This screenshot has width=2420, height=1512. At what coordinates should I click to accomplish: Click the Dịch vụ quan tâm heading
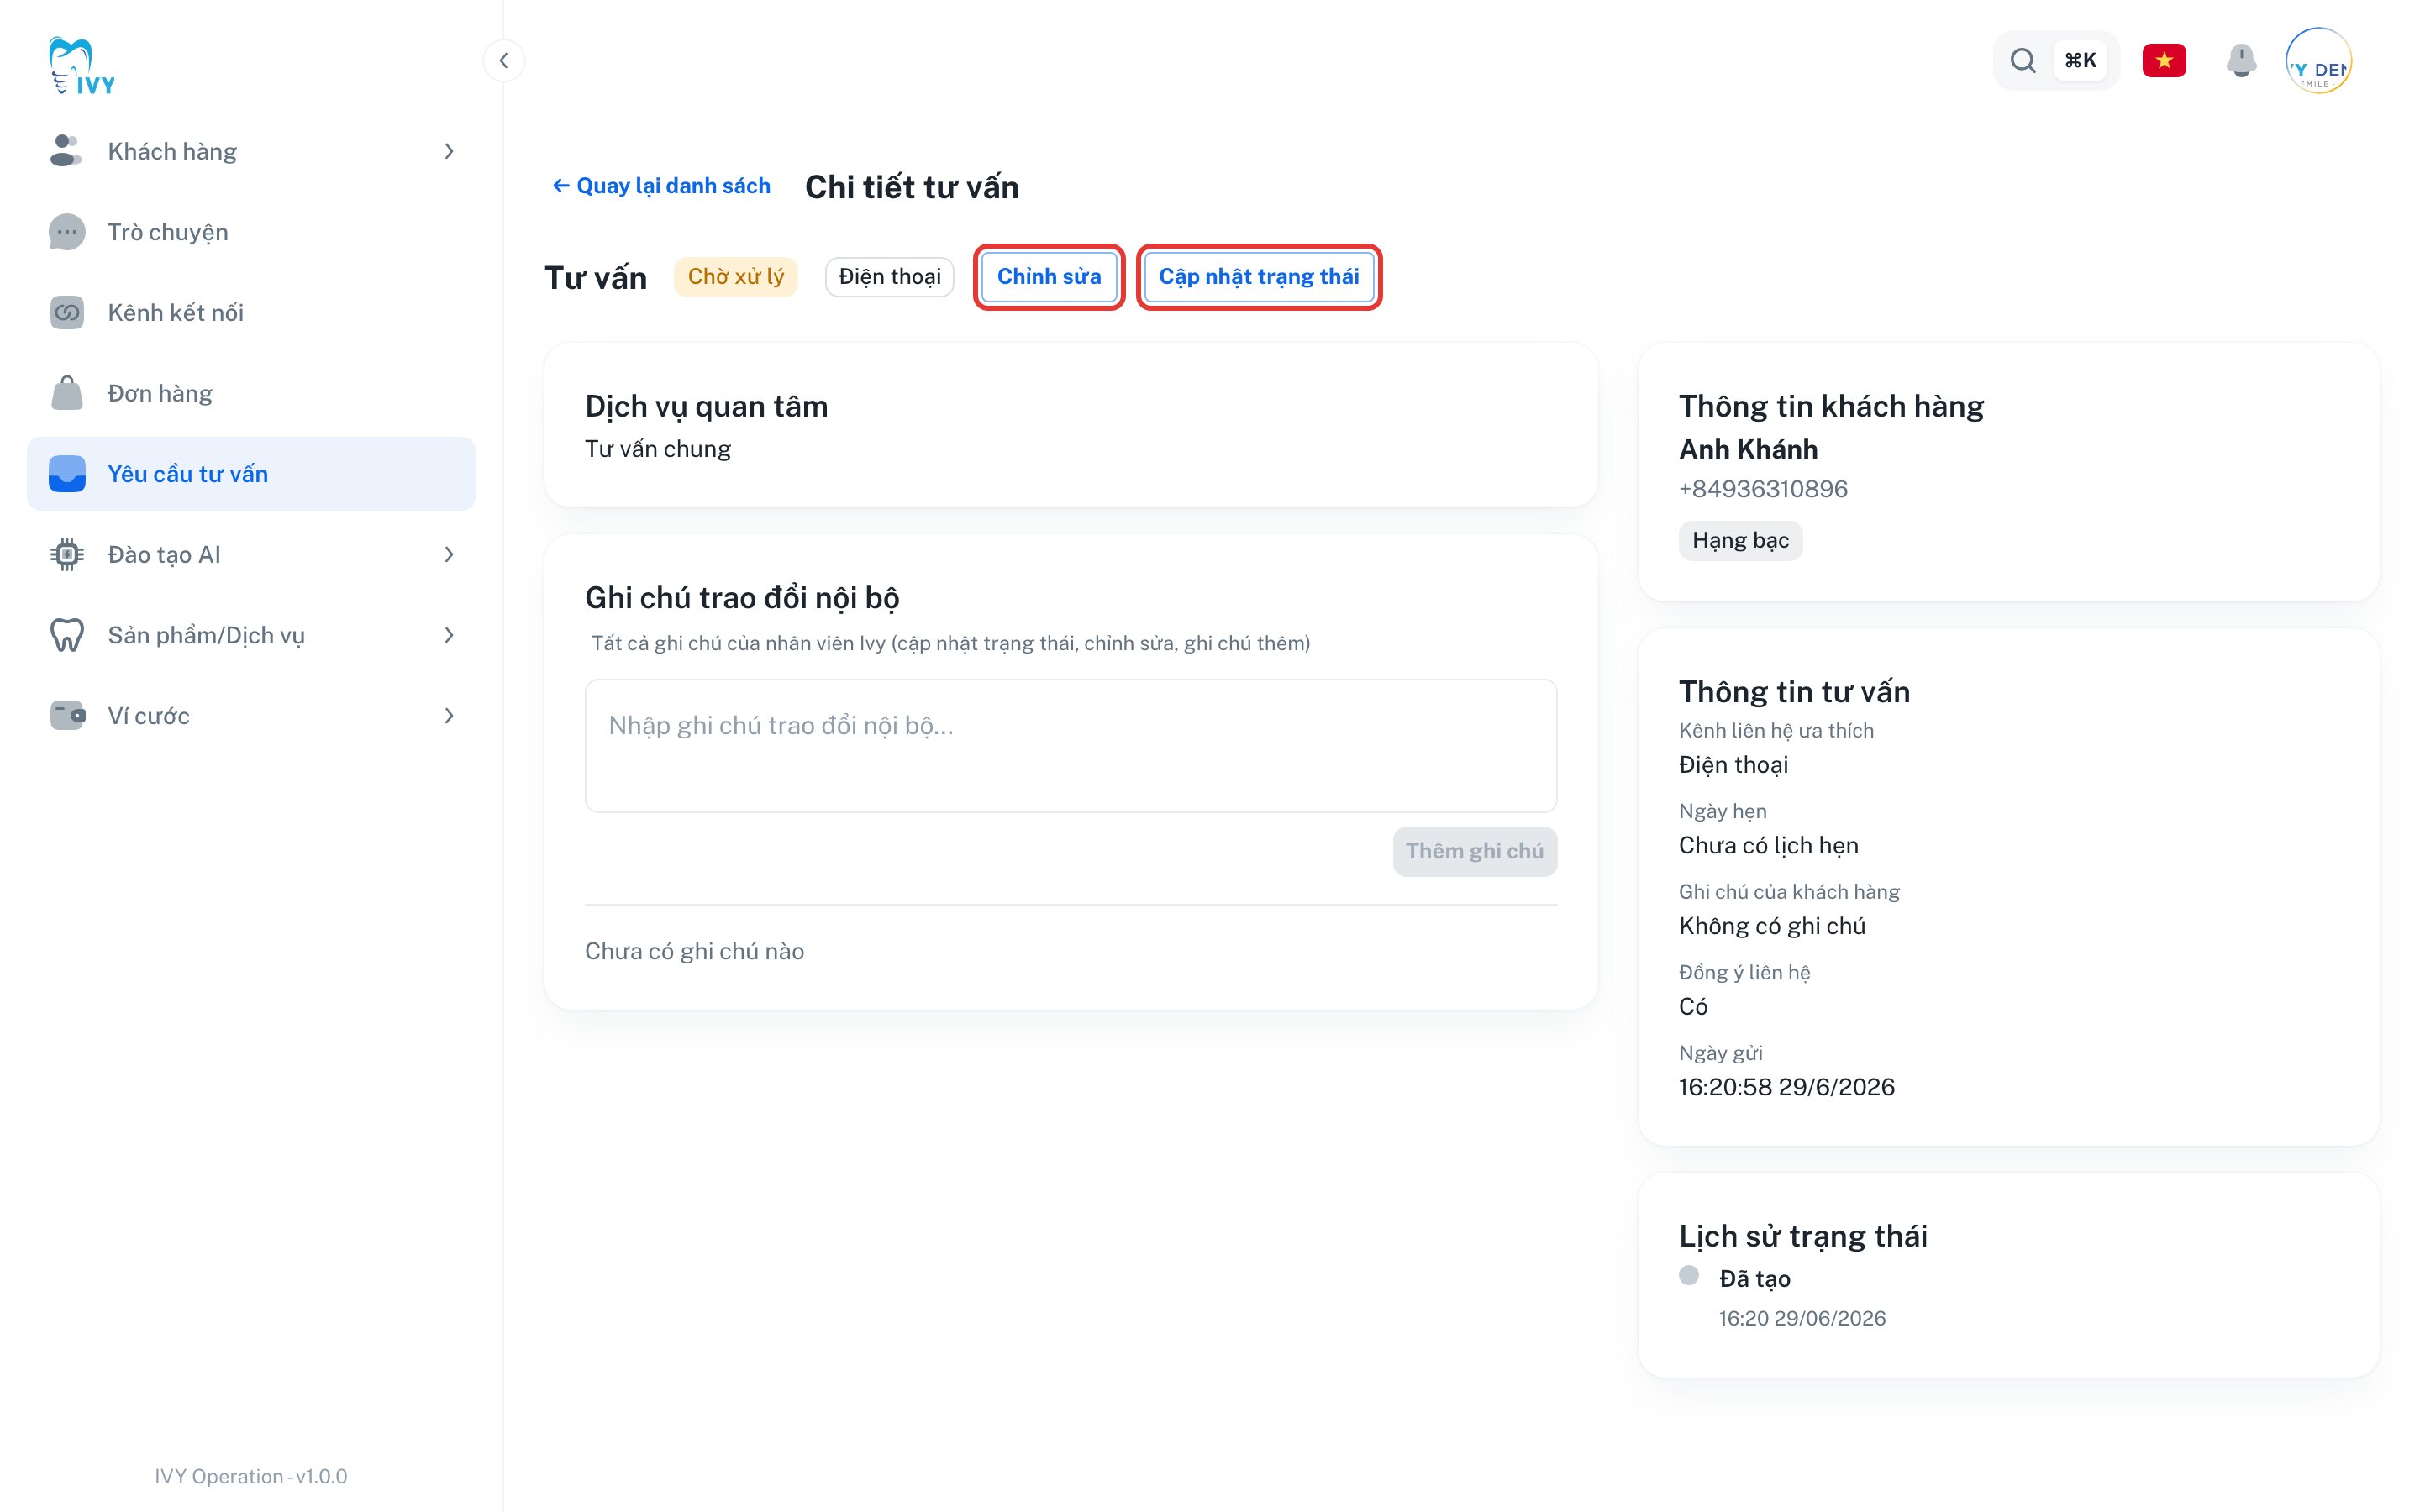[x=706, y=406]
